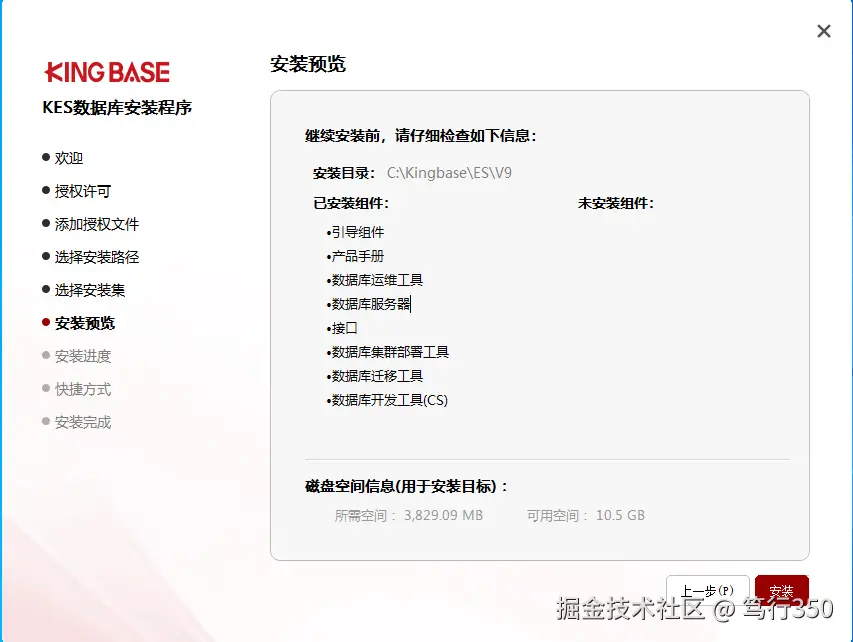Click the 继续安装前 instruction line

tap(421, 135)
